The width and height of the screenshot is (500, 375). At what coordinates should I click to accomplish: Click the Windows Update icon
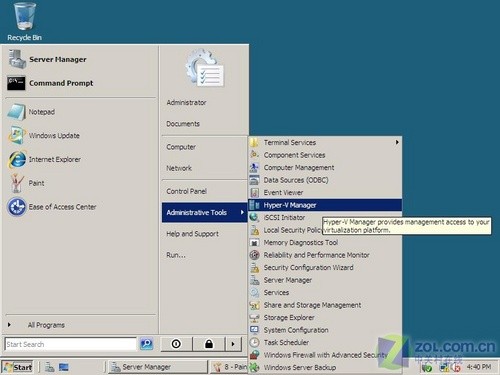16,135
